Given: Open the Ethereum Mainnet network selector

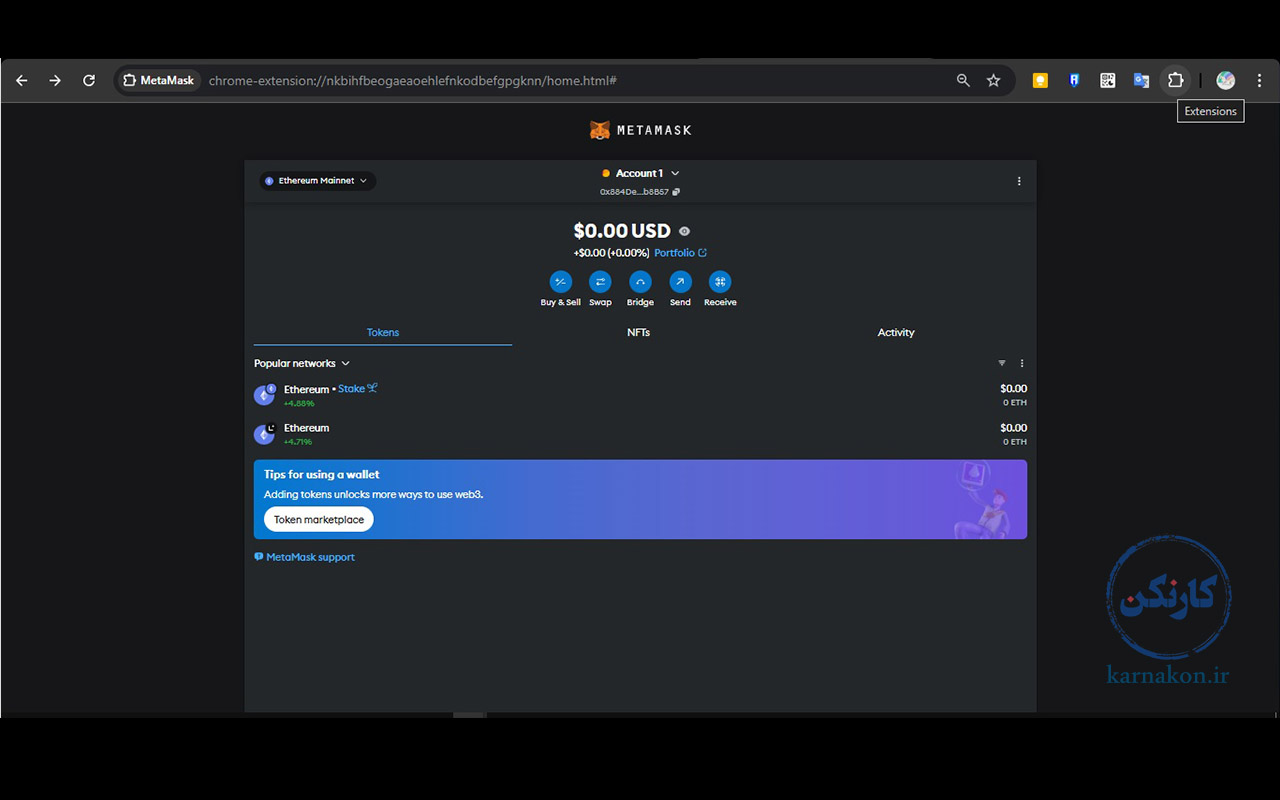Looking at the screenshot, I should (317, 181).
